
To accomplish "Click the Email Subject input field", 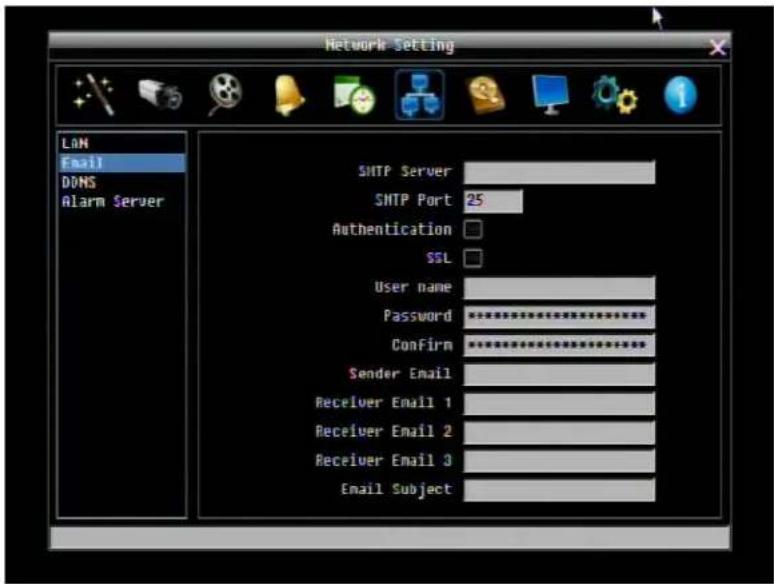I will [x=559, y=490].
